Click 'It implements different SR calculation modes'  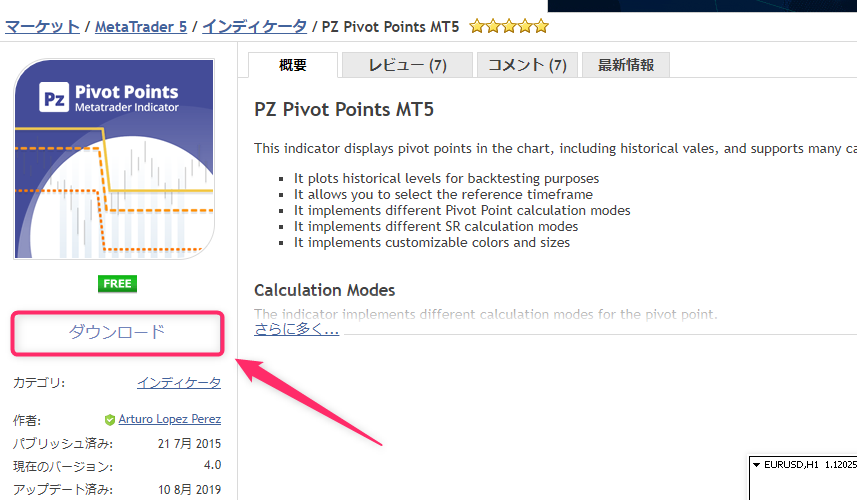436,226
